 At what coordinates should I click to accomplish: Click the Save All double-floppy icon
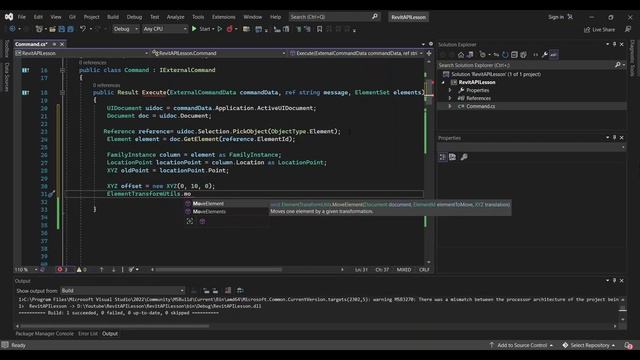pos(71,29)
